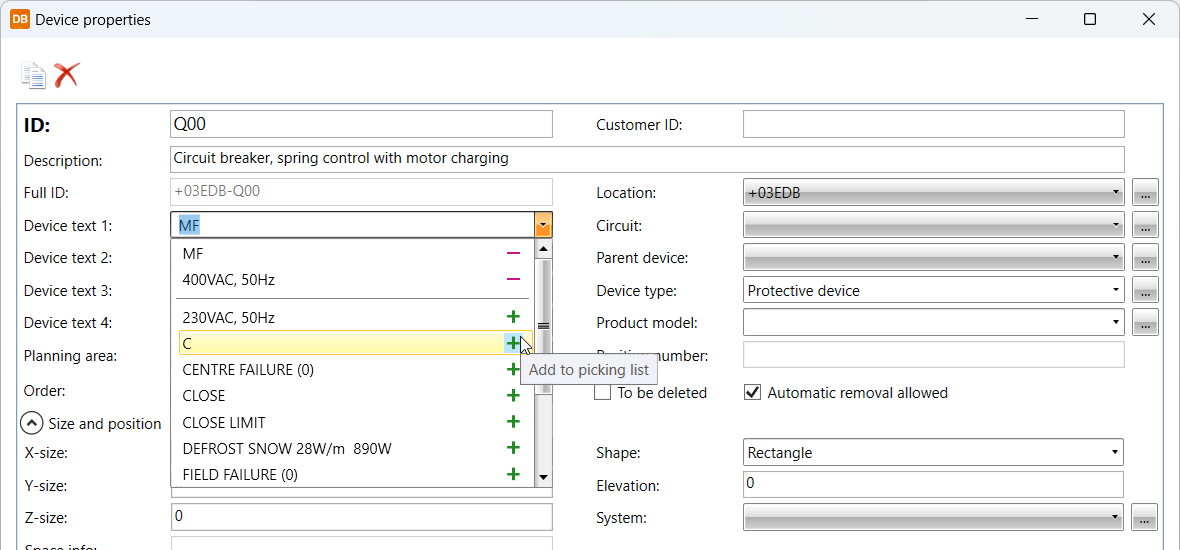
Task: Click the copy document icon in toolbar
Action: coord(34,75)
